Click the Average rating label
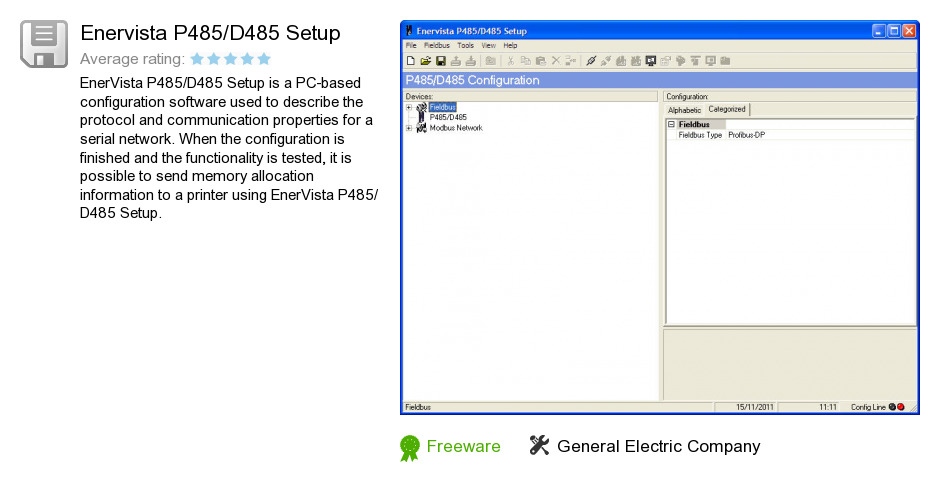940x492 pixels. [132, 59]
